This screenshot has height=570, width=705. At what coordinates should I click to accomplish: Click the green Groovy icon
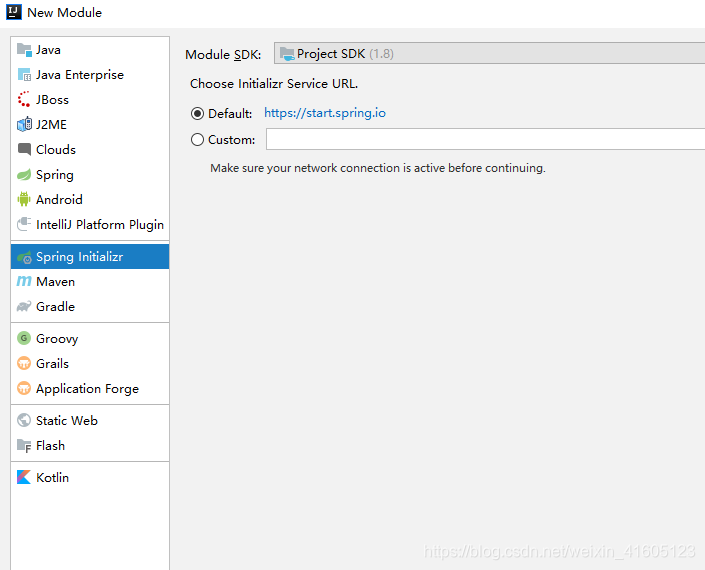tap(24, 338)
